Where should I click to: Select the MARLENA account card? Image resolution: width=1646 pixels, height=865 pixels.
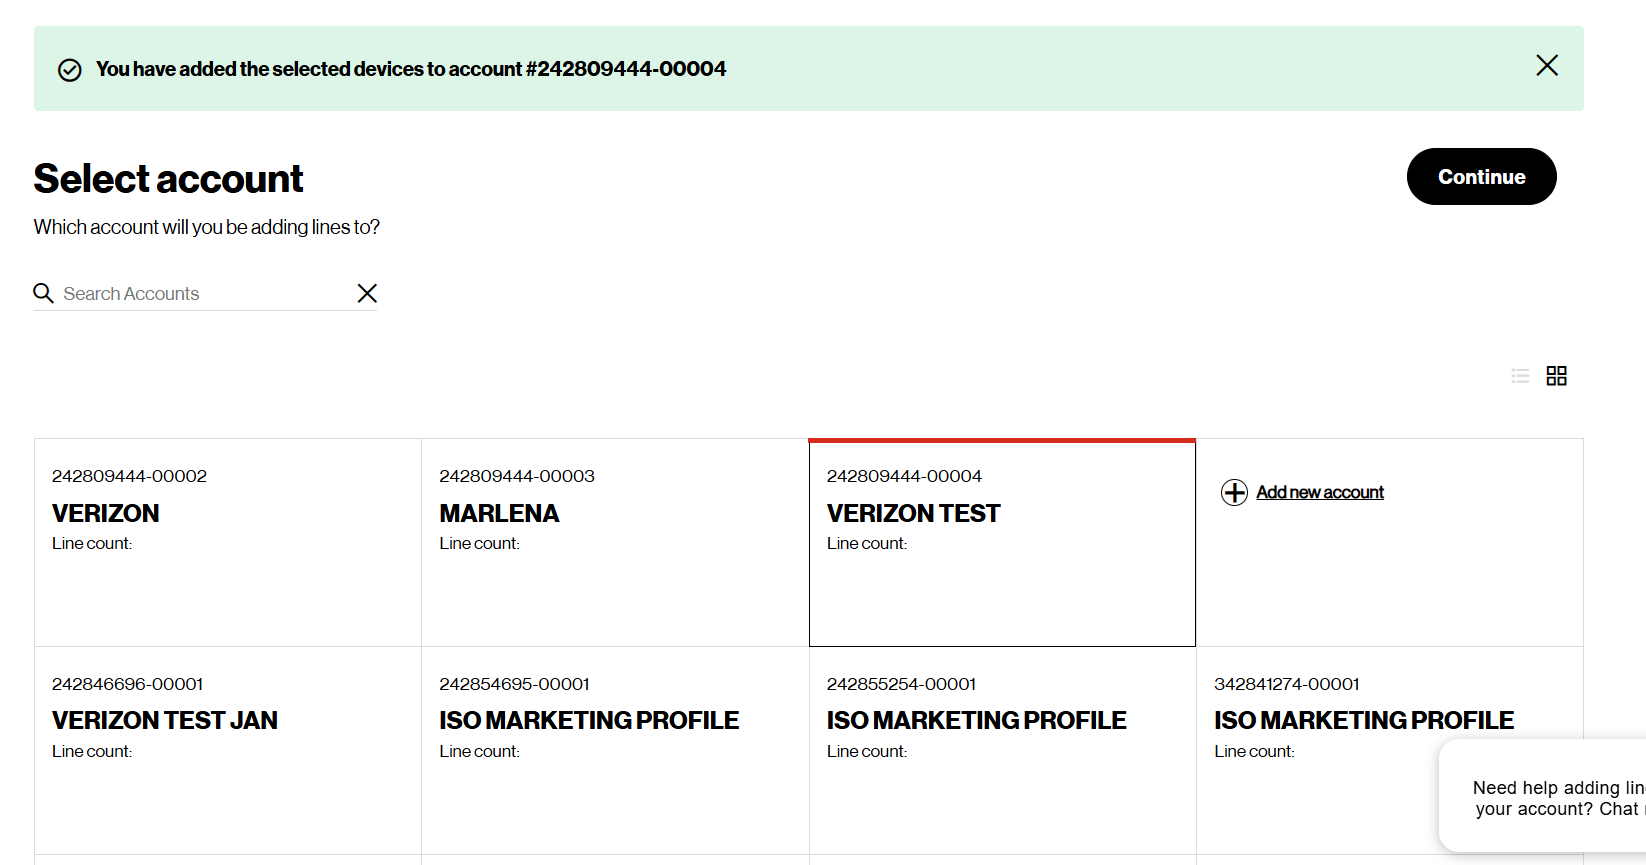pos(615,543)
